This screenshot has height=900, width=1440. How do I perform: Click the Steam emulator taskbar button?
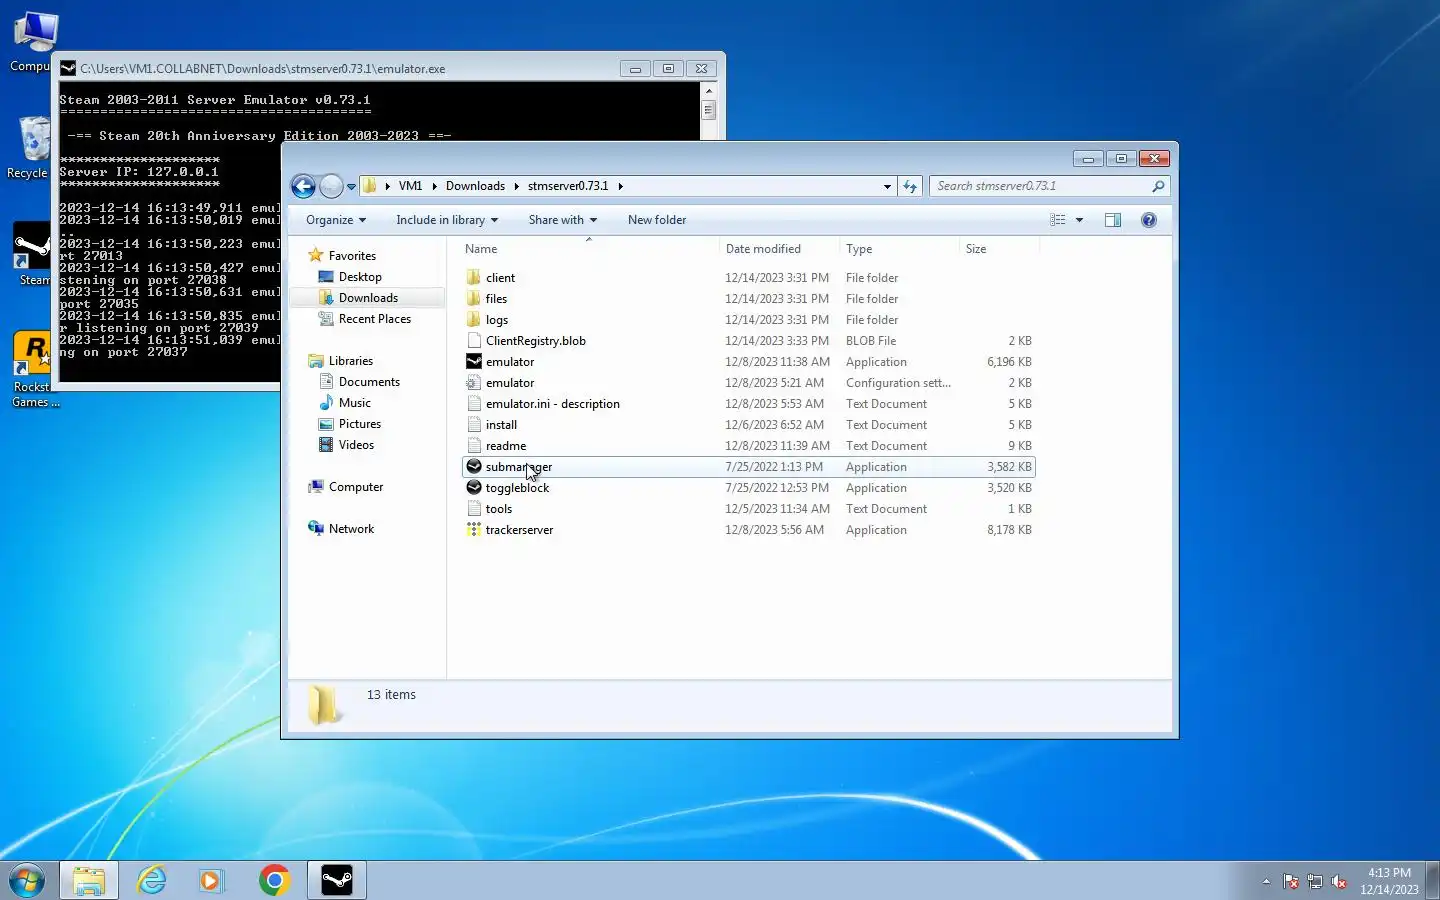336,880
